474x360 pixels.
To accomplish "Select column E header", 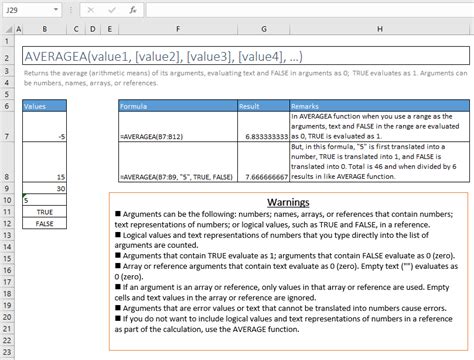I will coord(109,29).
